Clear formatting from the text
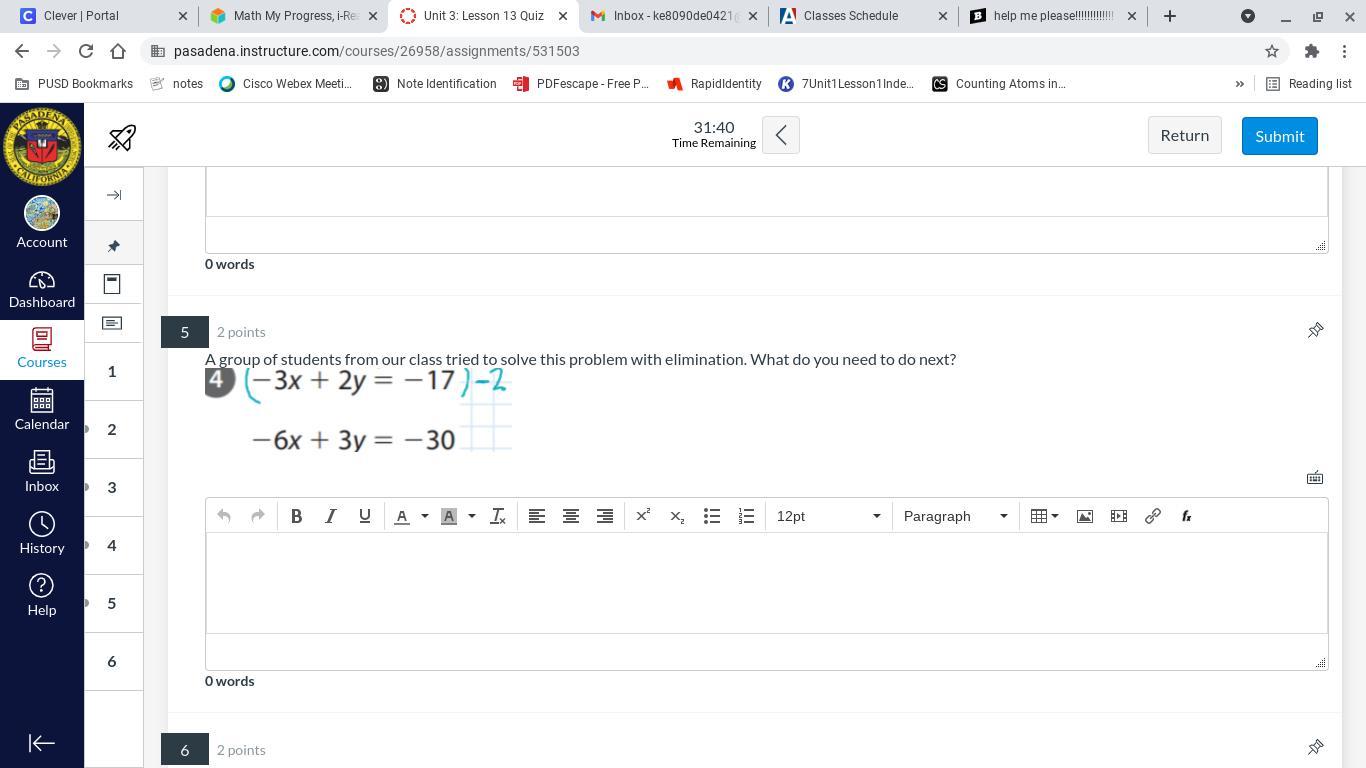 [x=497, y=516]
